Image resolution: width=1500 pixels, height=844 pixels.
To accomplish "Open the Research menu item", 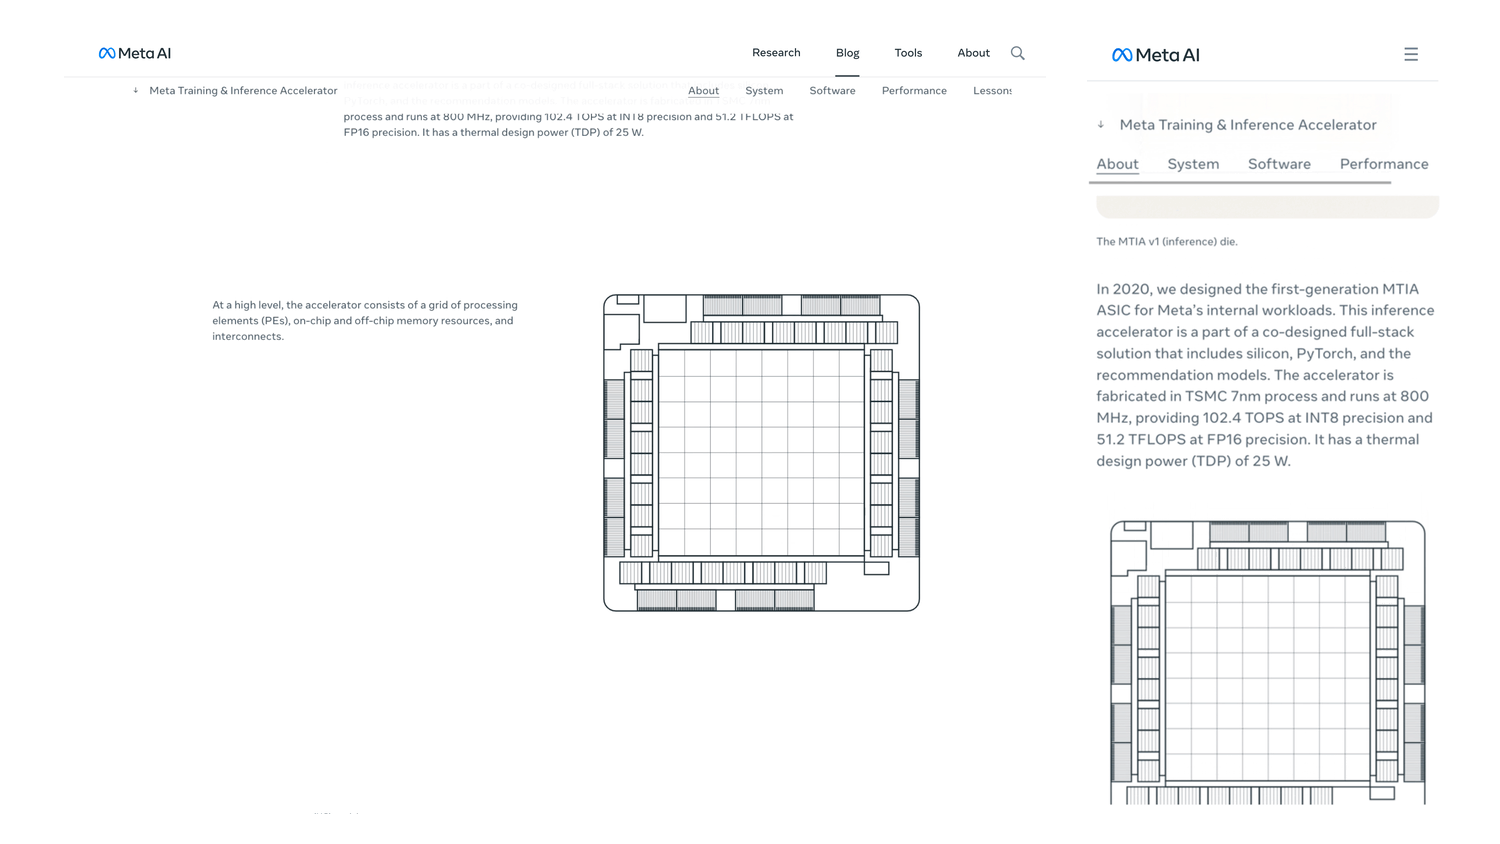I will click(x=776, y=53).
